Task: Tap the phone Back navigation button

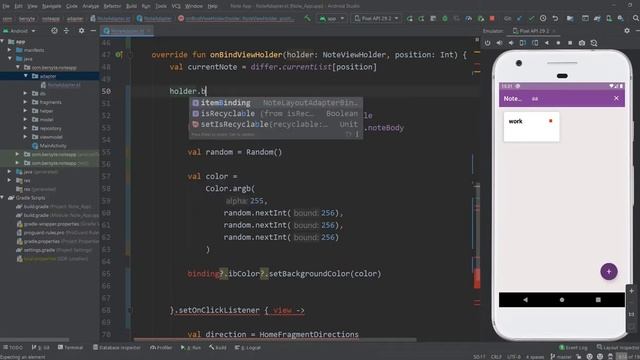Action: point(525,300)
